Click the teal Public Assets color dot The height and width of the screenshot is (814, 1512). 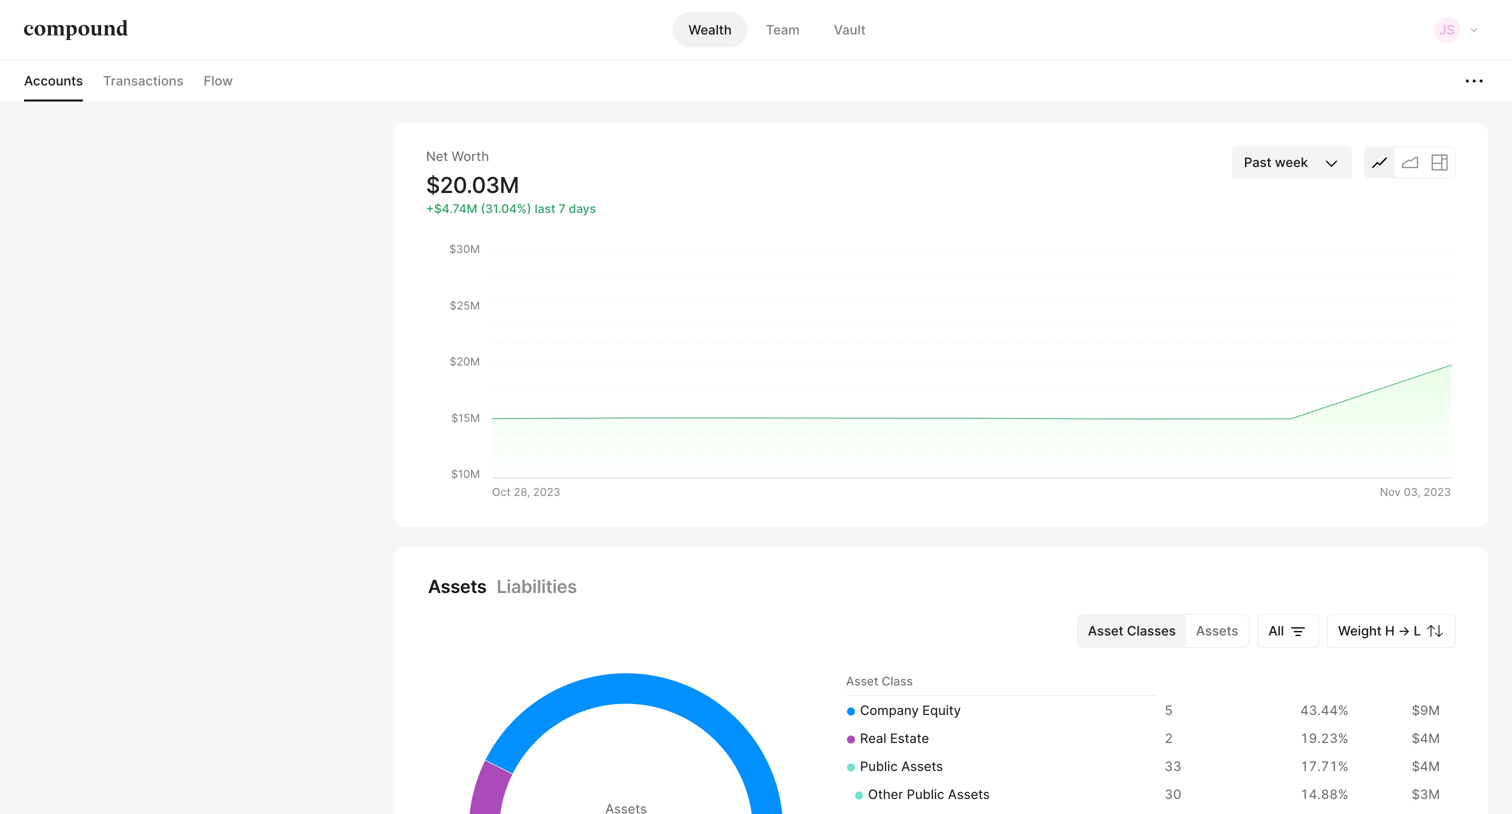tap(851, 768)
